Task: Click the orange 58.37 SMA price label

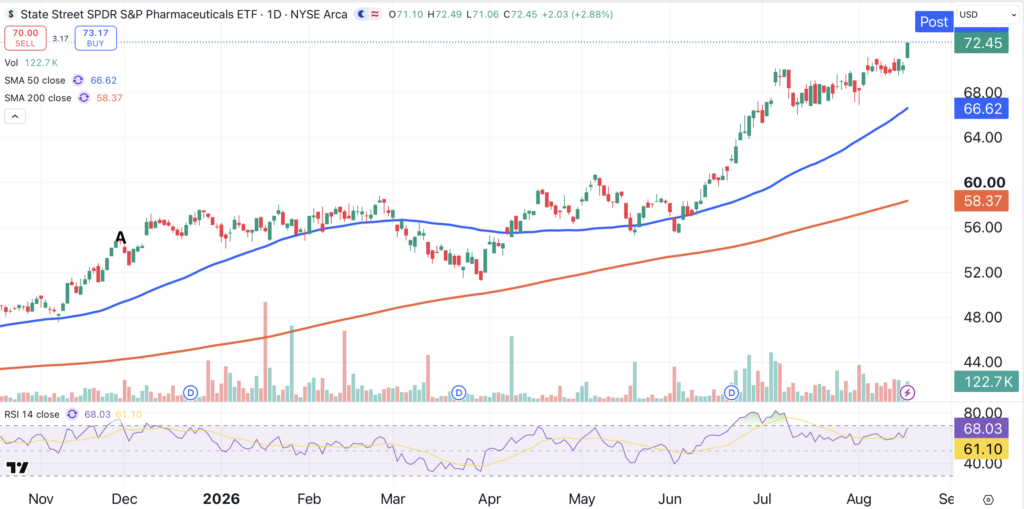Action: pyautogui.click(x=982, y=200)
